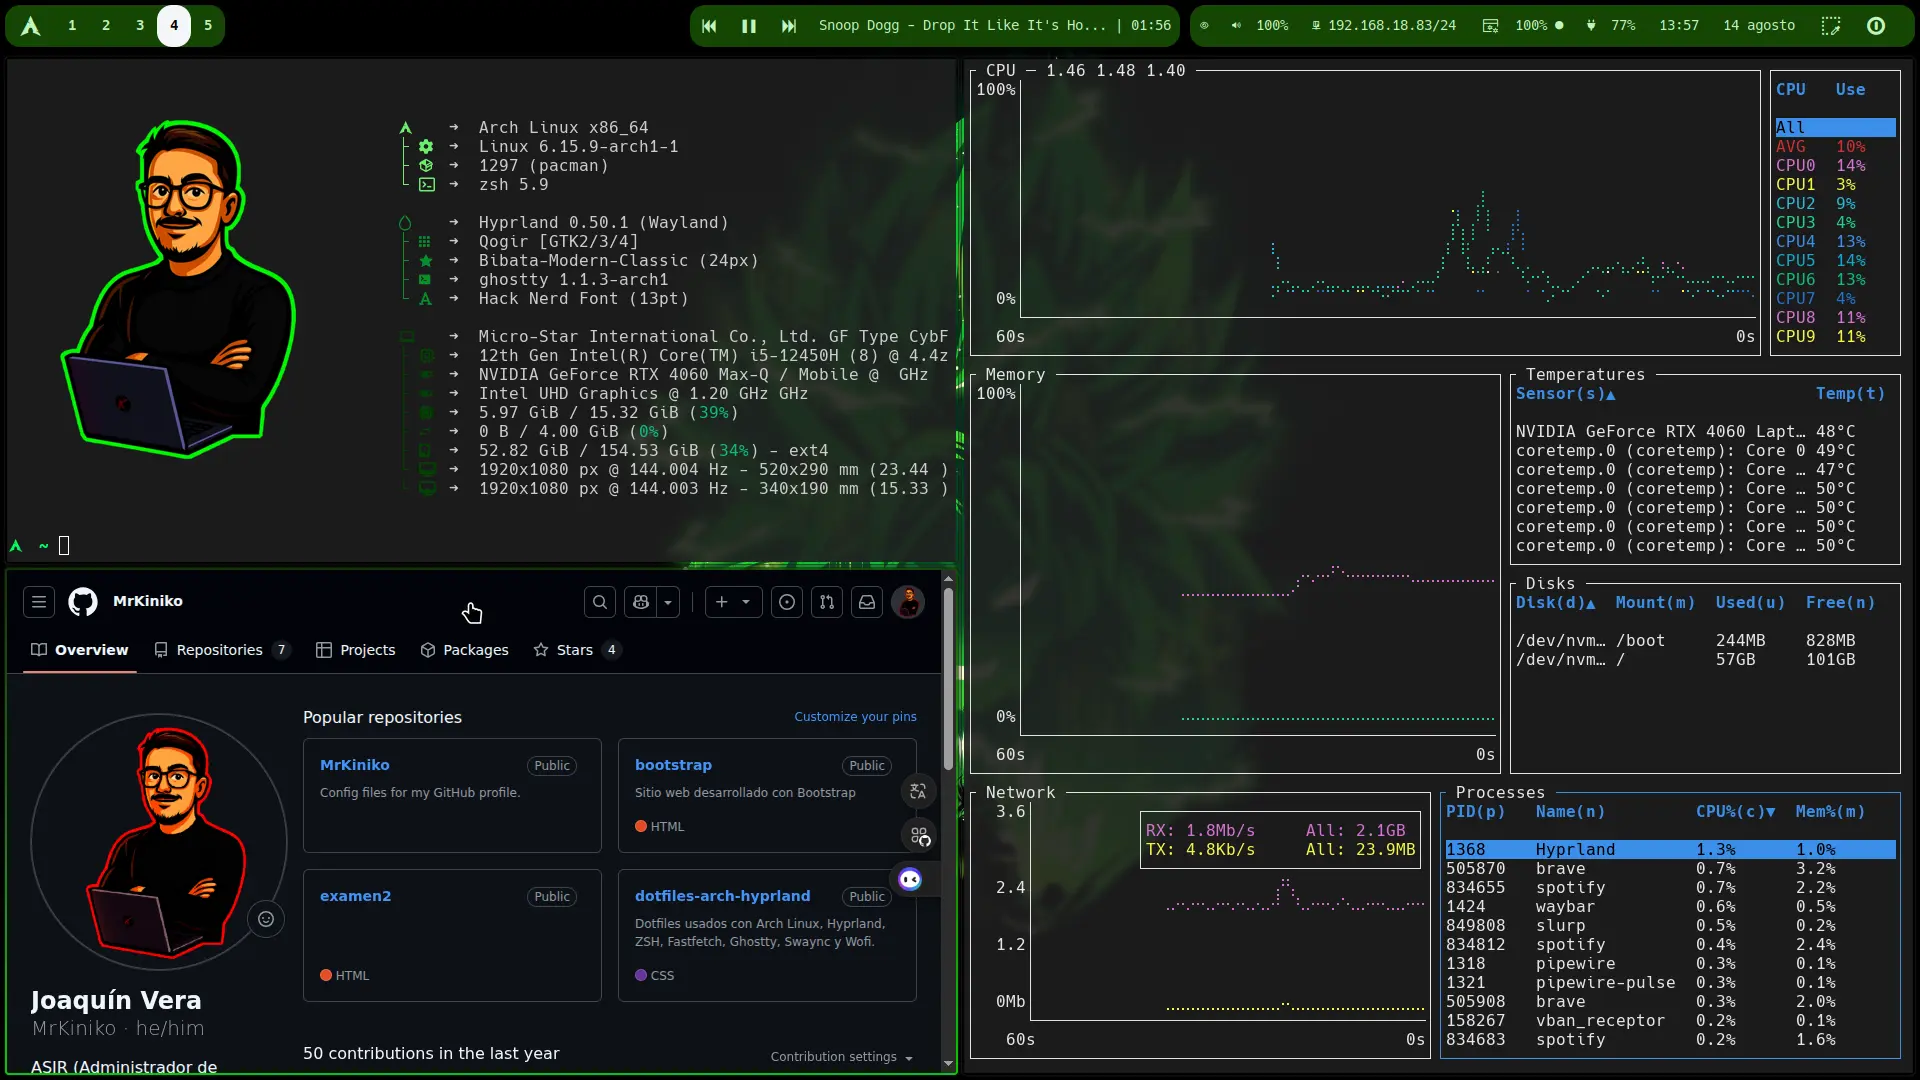Screen dimensions: 1920x1080
Task: Click the Copilot icon button
Action: pyautogui.click(x=641, y=602)
